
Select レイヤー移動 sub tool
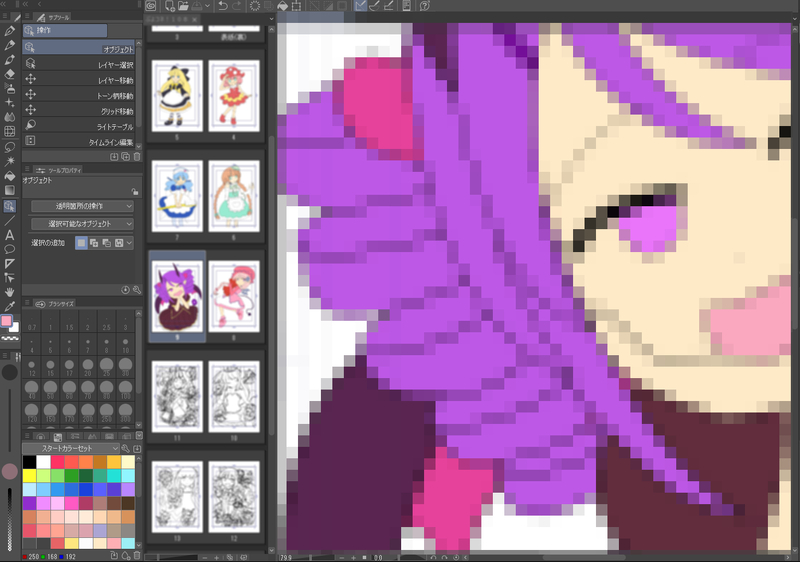point(79,79)
